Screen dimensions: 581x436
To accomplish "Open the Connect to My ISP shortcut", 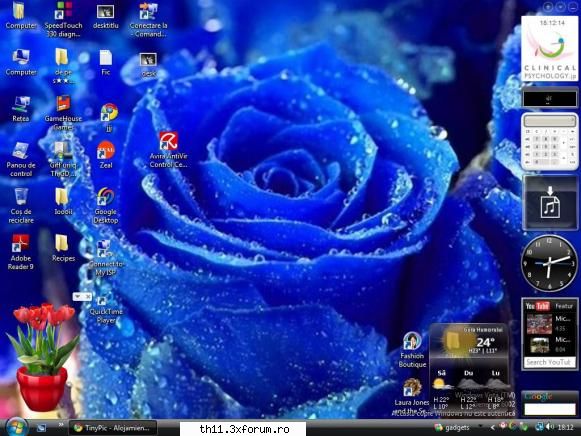I will coord(106,258).
